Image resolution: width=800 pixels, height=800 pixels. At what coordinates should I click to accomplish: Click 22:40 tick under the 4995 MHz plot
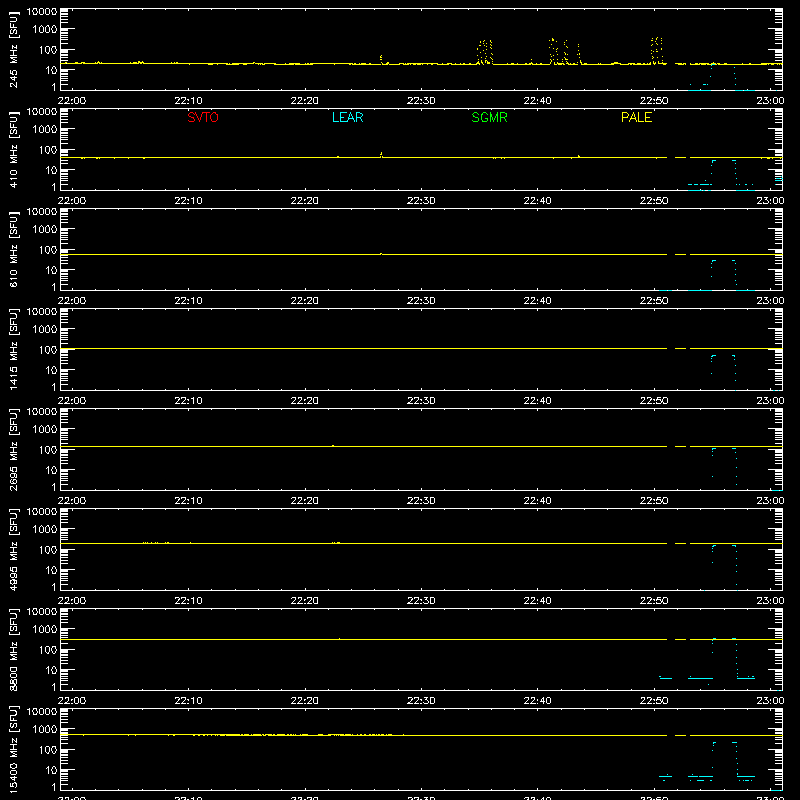[537, 601]
